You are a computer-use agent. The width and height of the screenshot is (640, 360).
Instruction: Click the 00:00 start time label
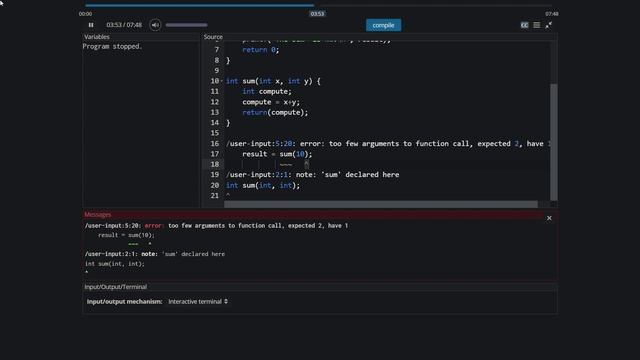point(85,13)
